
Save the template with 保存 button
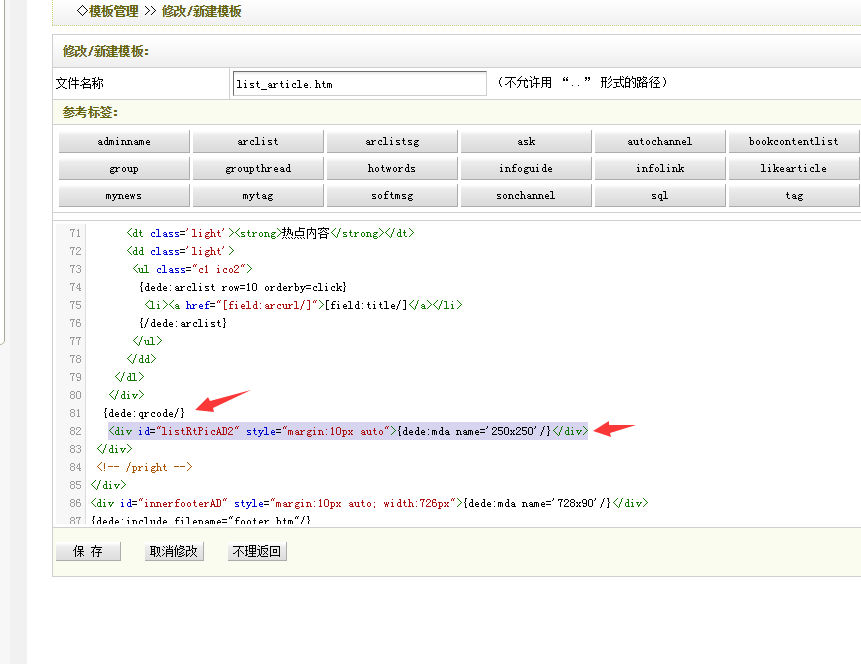coord(88,551)
